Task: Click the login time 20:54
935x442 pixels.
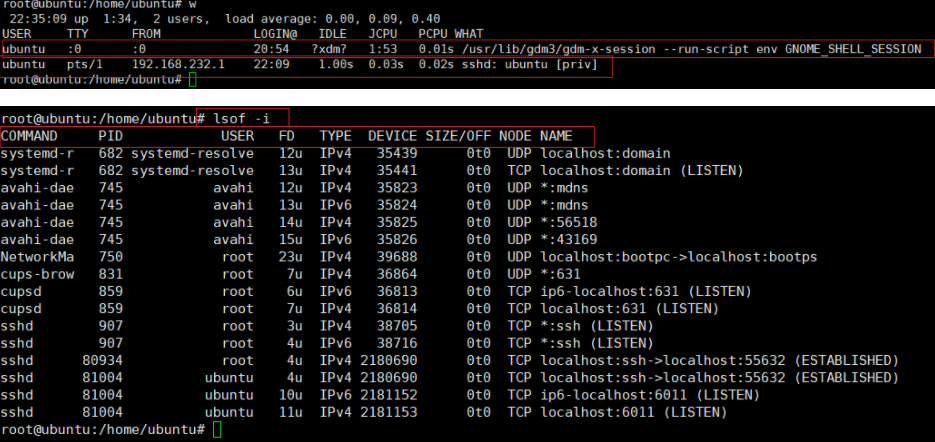Action: click(x=271, y=49)
